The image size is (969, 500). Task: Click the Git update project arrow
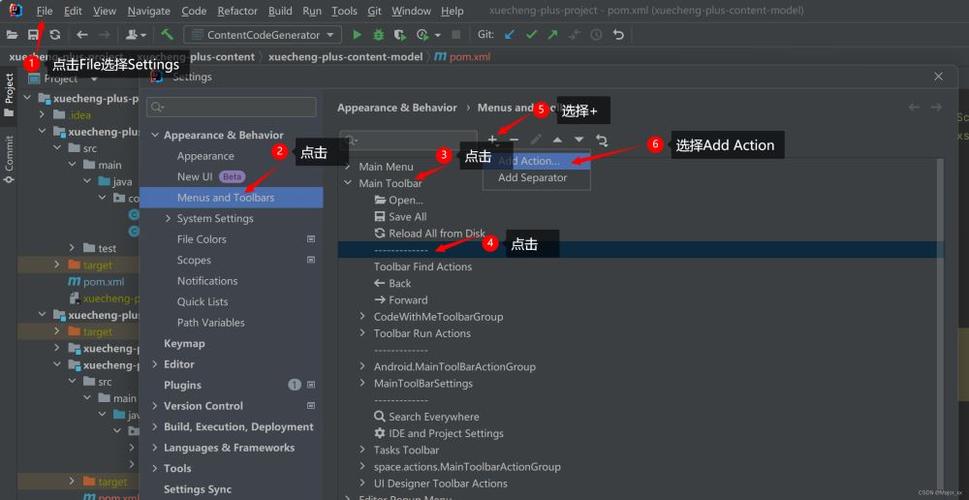(510, 35)
